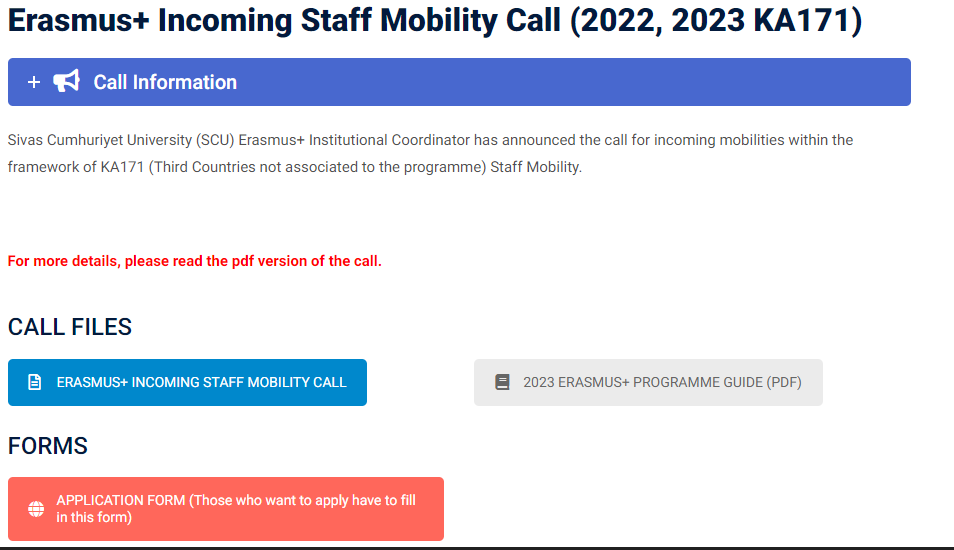Click '(2022, 2023 KA171)' in the title
The image size is (954, 550).
click(x=715, y=21)
